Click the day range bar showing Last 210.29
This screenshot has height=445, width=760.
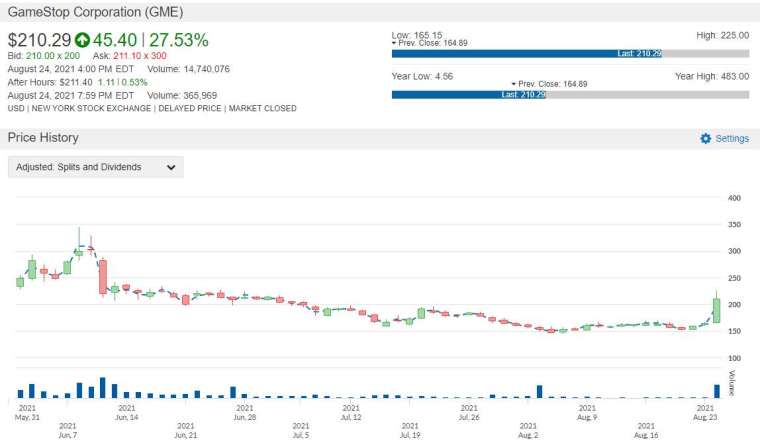point(570,53)
